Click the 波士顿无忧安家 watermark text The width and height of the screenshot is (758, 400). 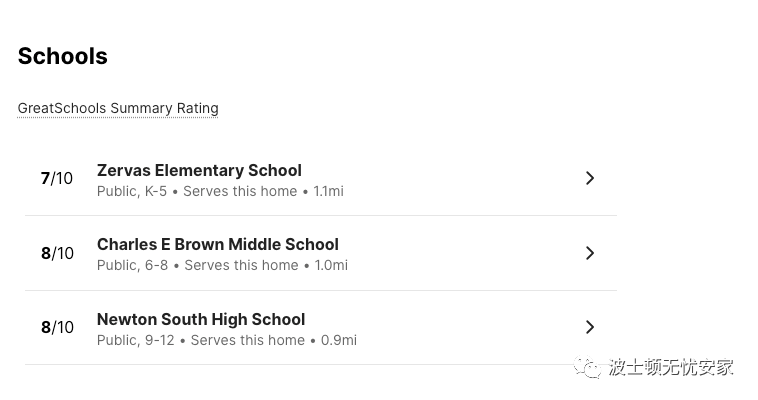pos(671,367)
